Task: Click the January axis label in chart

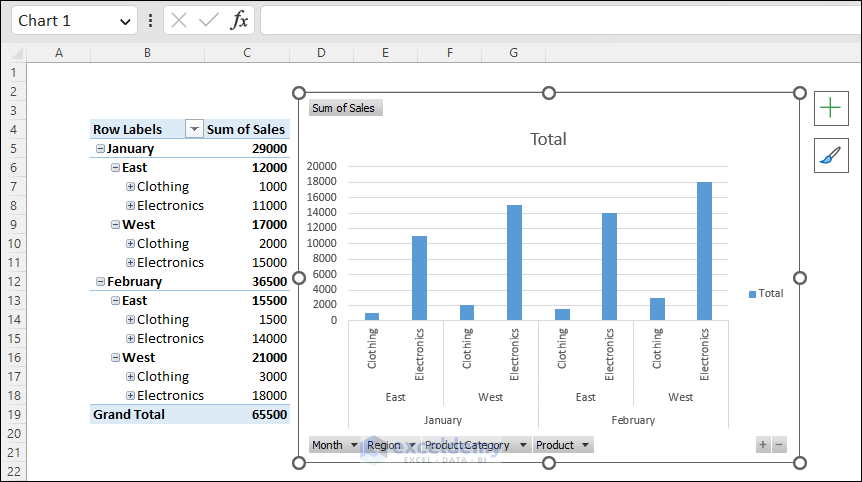Action: click(443, 420)
